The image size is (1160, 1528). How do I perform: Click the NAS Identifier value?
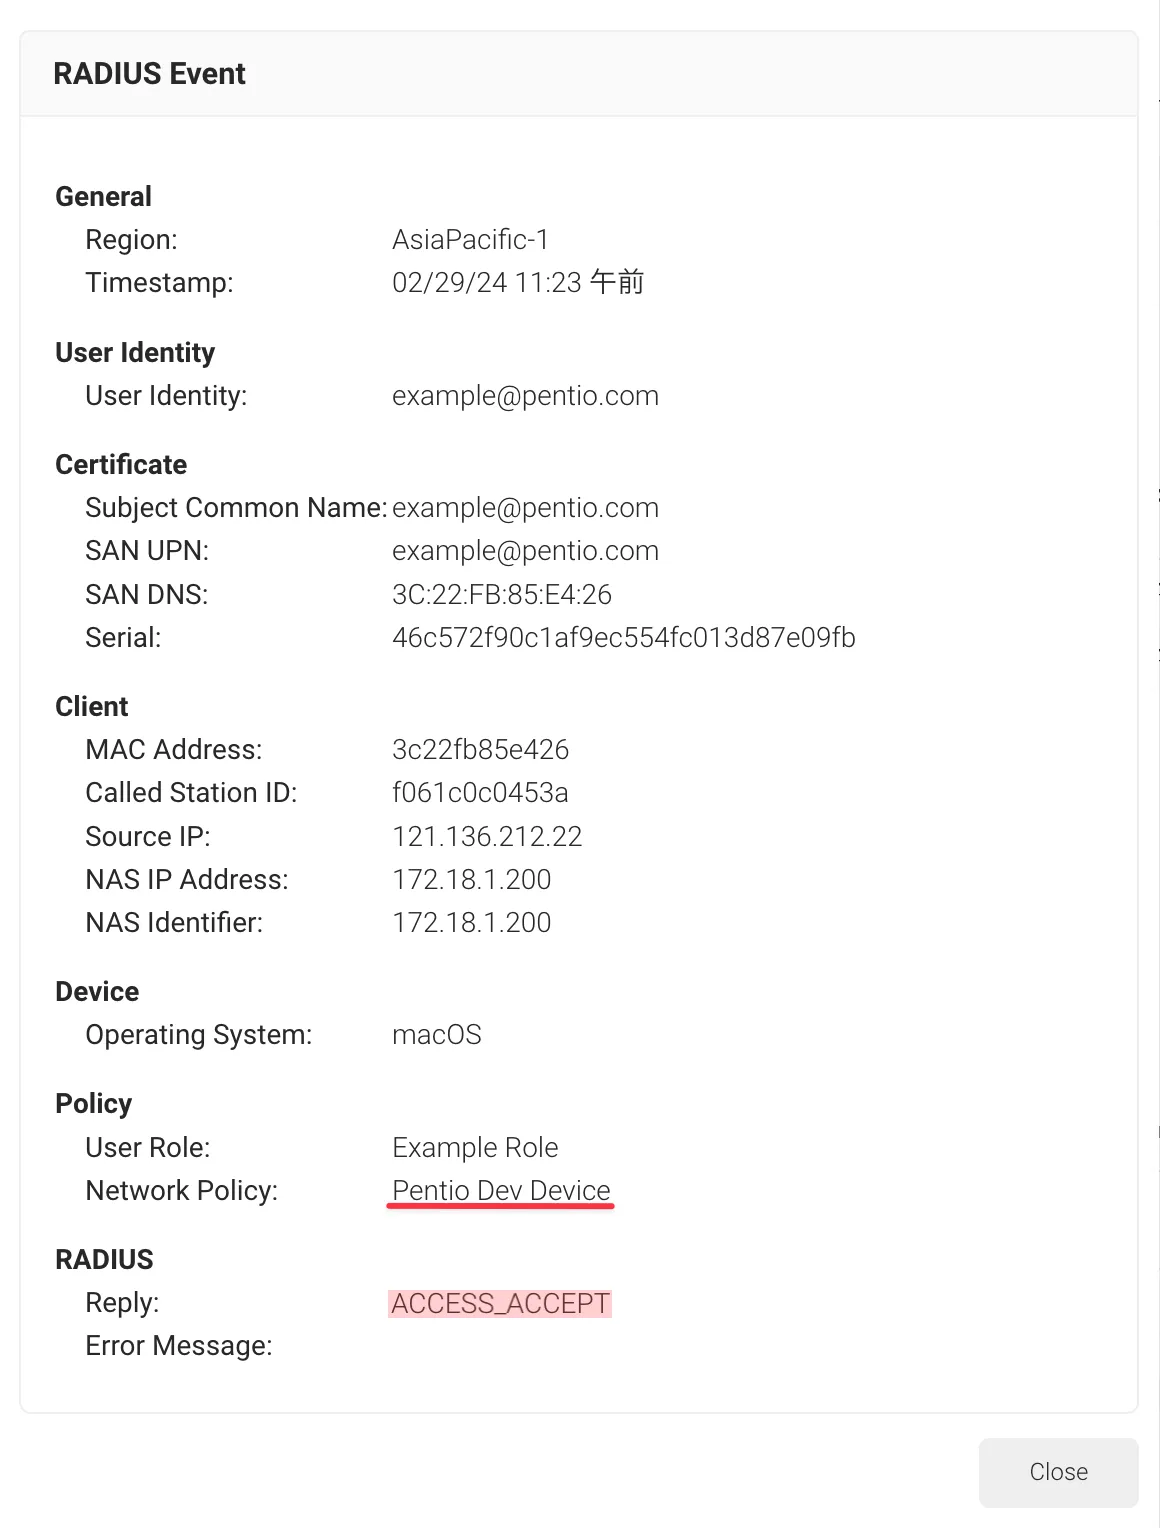click(472, 923)
